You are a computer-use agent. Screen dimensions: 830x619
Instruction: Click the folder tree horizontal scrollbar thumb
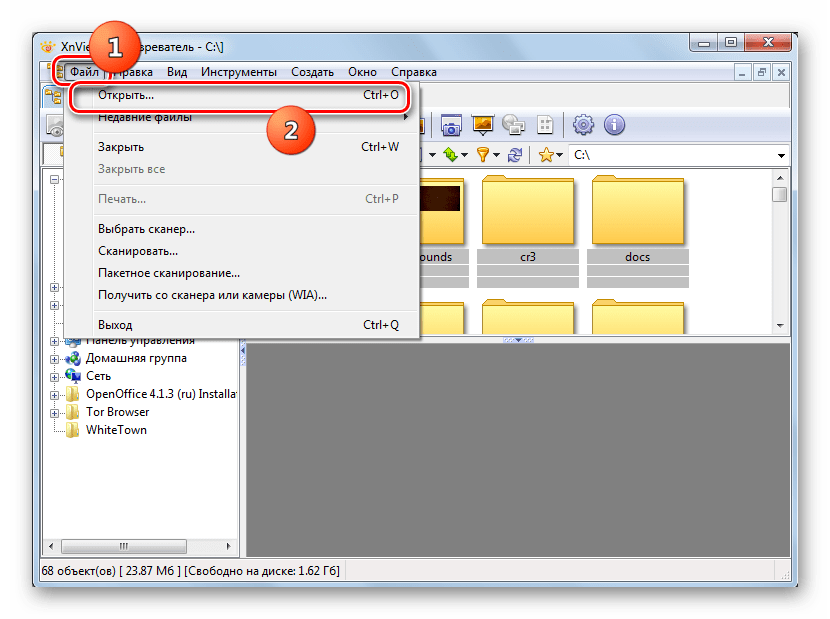[124, 546]
